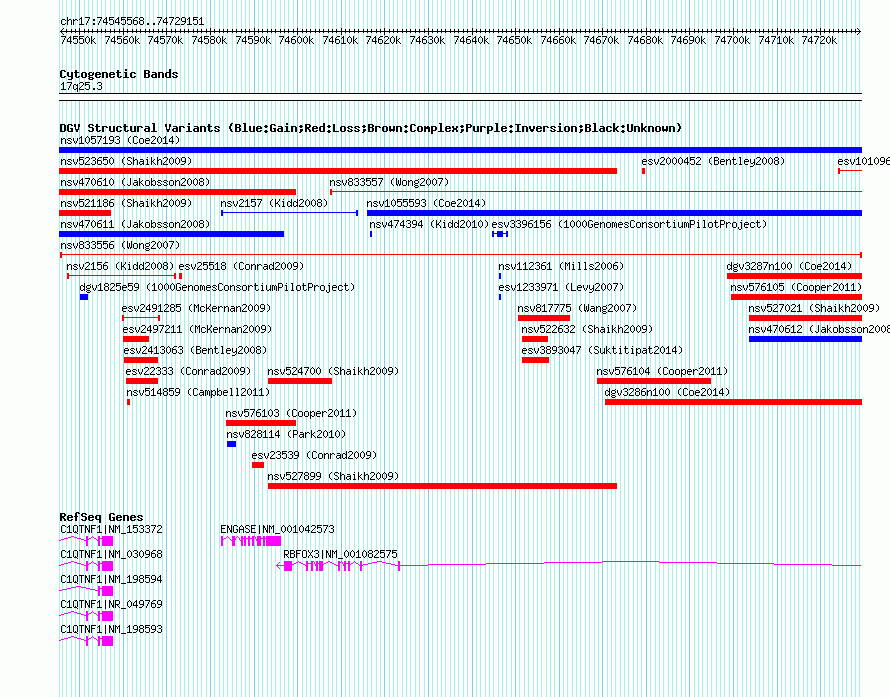Viewport: 890px width, 697px height.
Task: Click the chr17:74545568..74729151 region label
Action: [x=132, y=22]
